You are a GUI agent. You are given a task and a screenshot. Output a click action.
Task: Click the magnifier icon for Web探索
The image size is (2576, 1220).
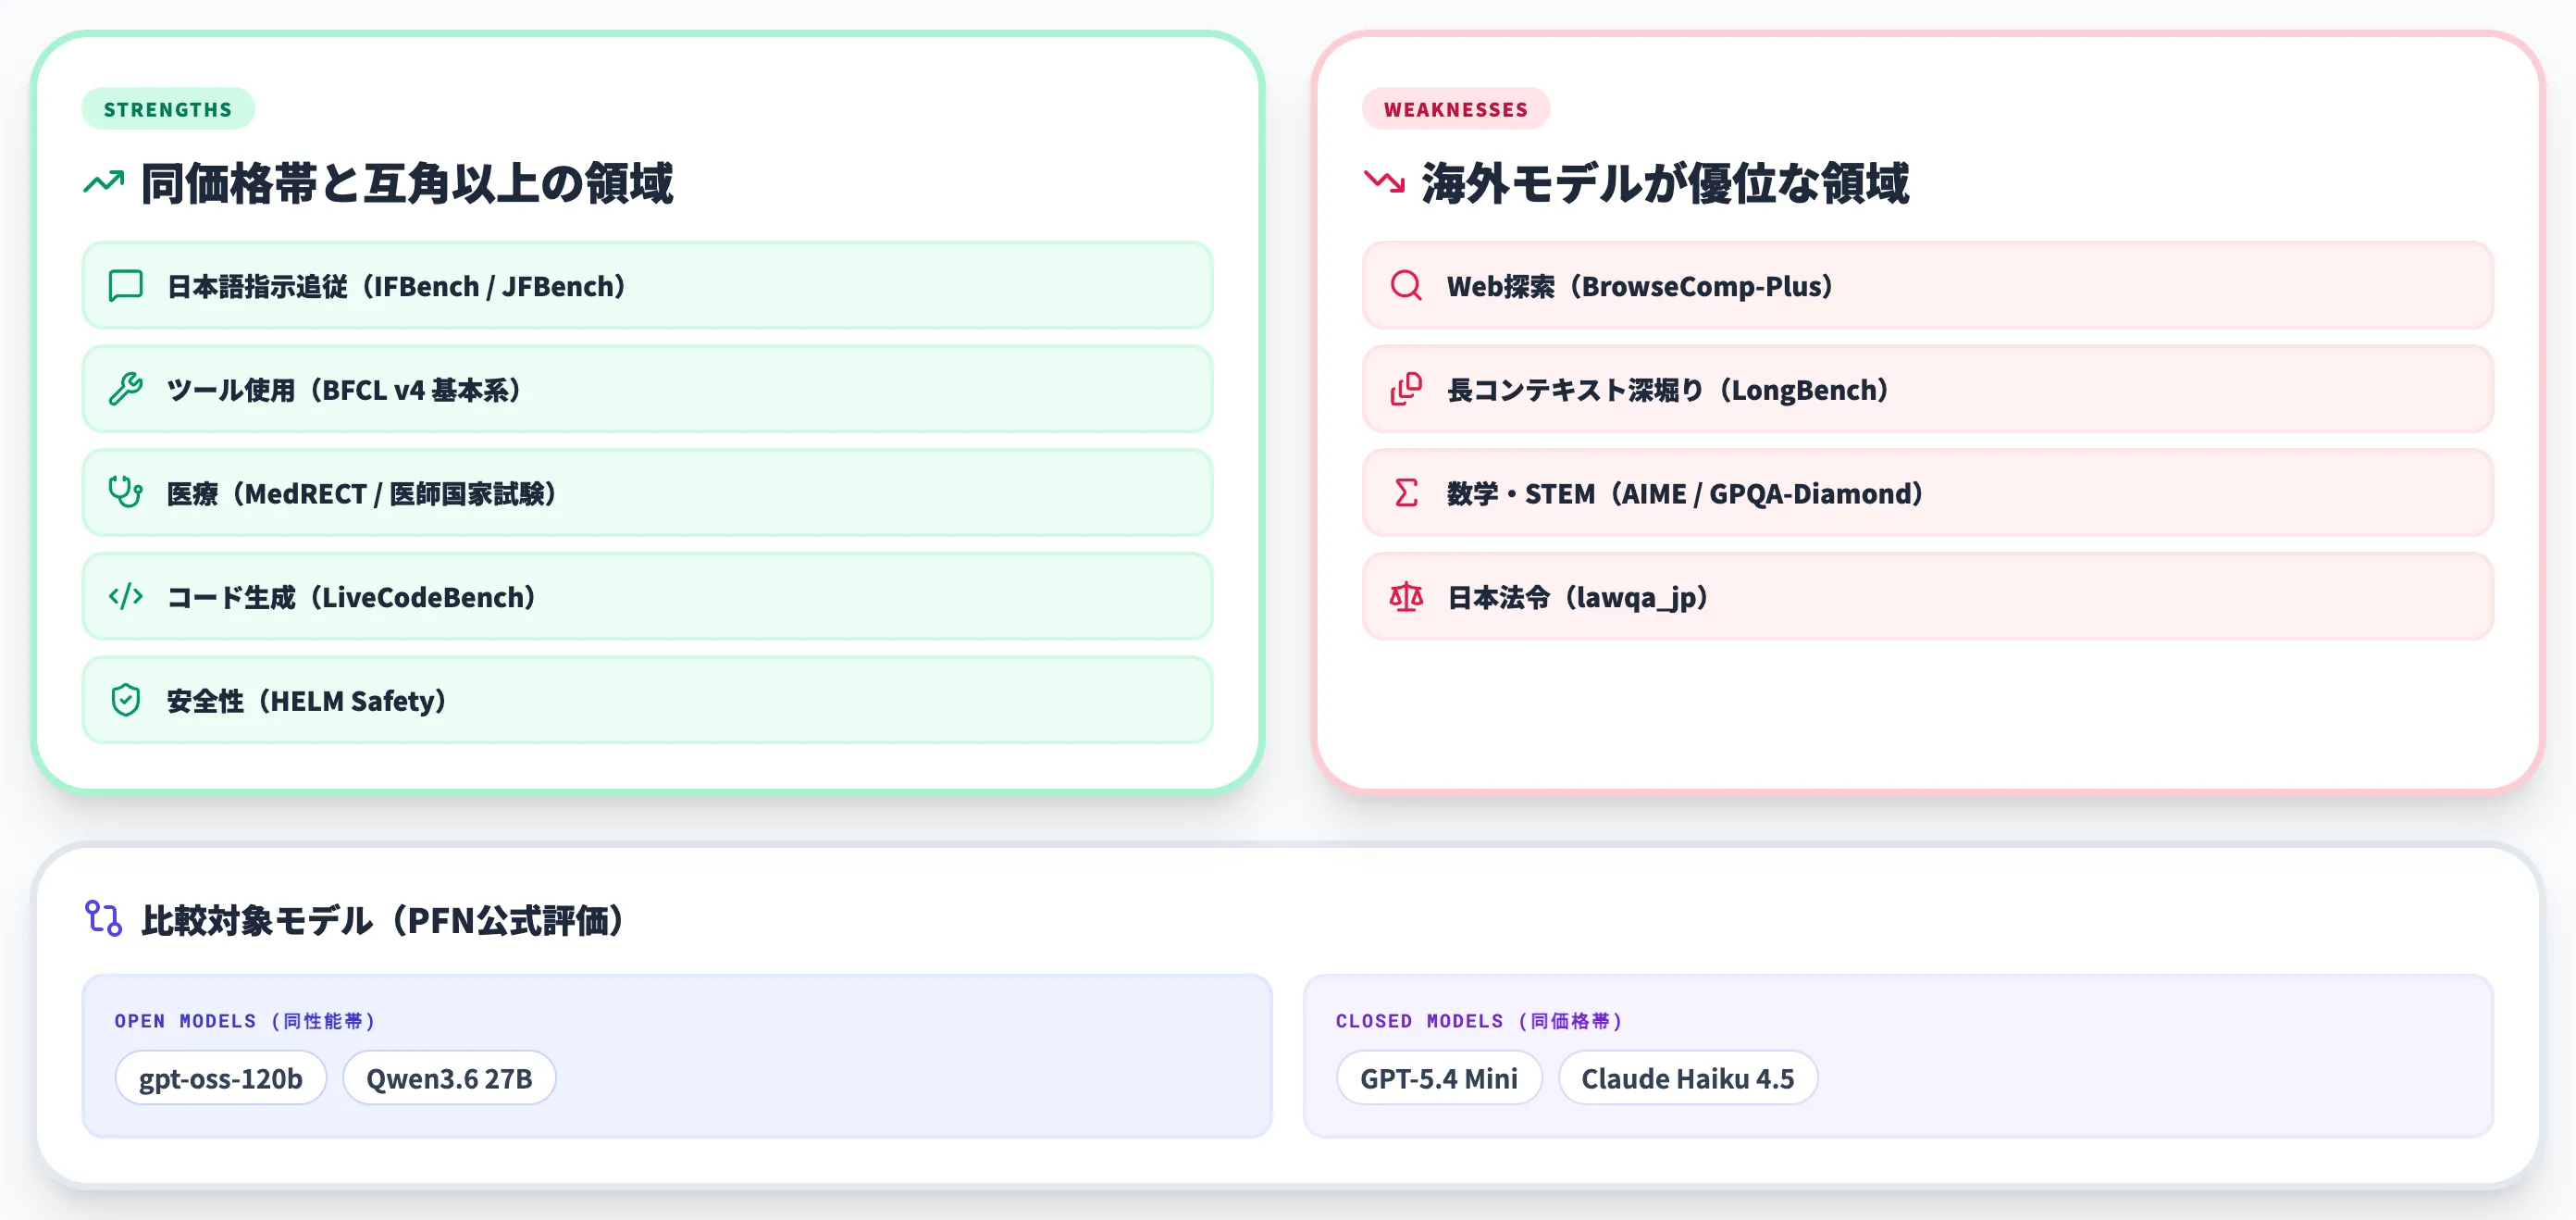click(1406, 286)
